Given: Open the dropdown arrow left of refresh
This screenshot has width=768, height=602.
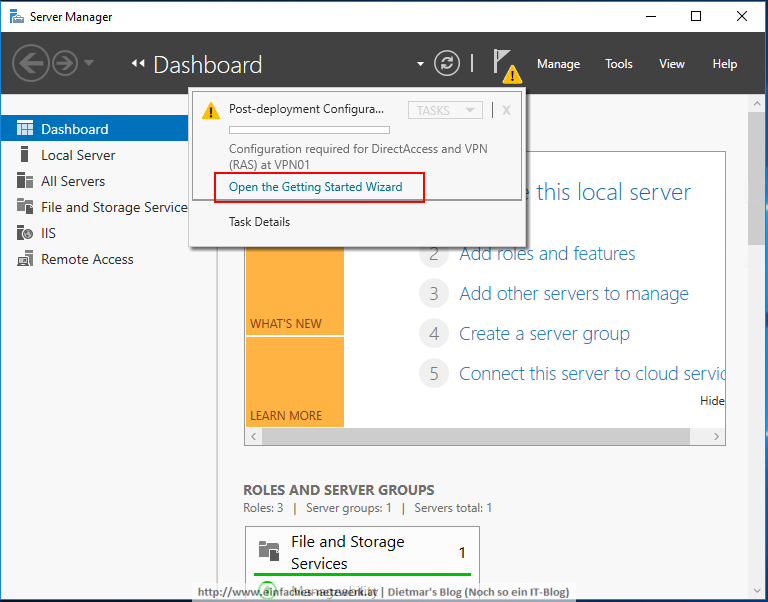Looking at the screenshot, I should [420, 64].
